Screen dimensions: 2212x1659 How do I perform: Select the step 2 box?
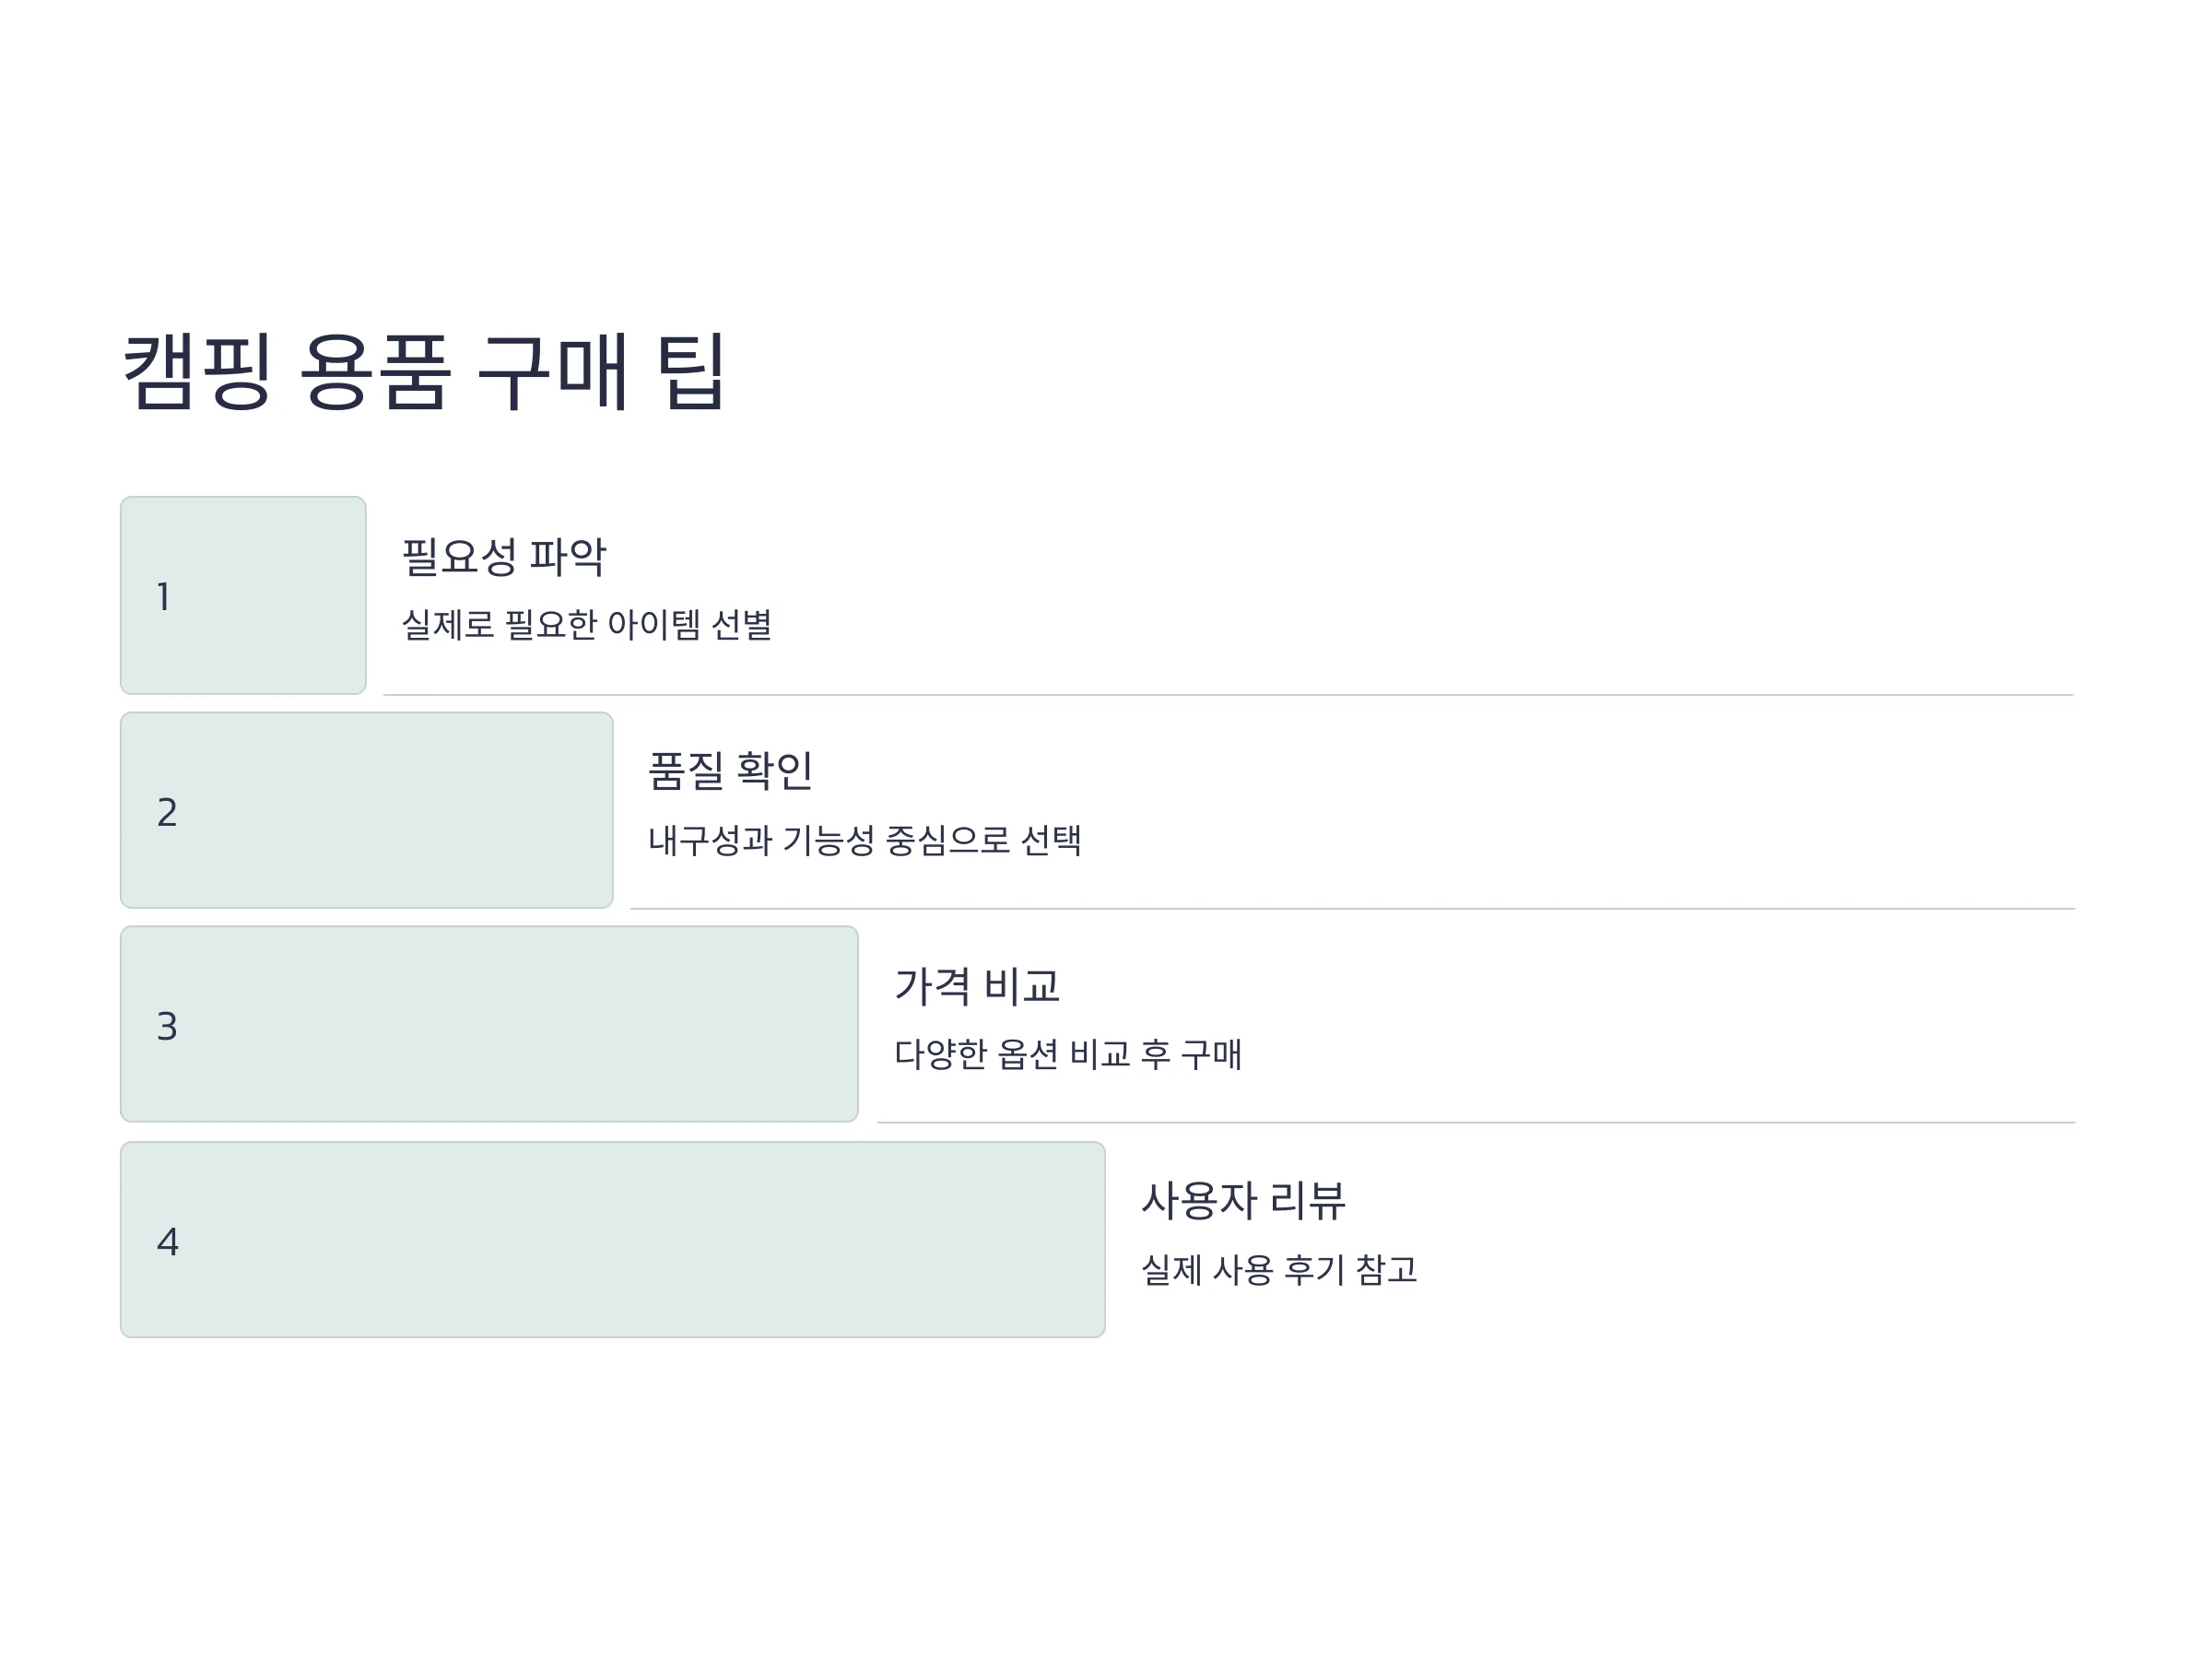click(367, 810)
